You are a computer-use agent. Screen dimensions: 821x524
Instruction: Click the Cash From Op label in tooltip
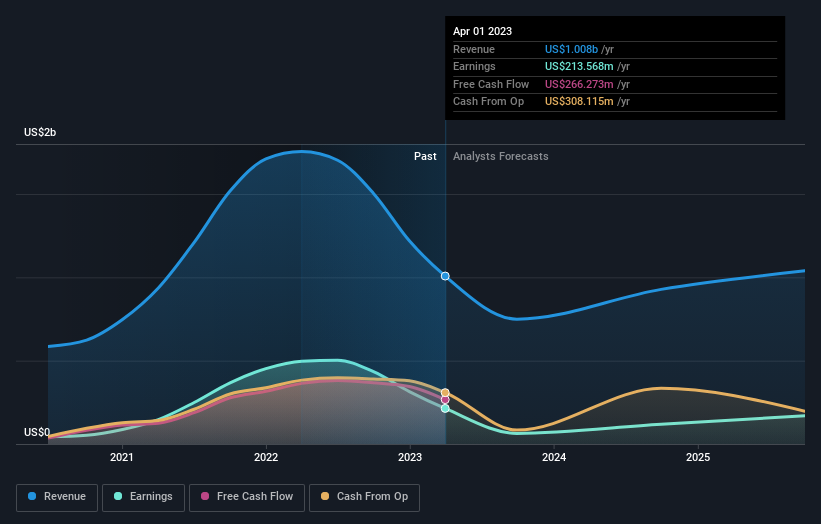(489, 102)
